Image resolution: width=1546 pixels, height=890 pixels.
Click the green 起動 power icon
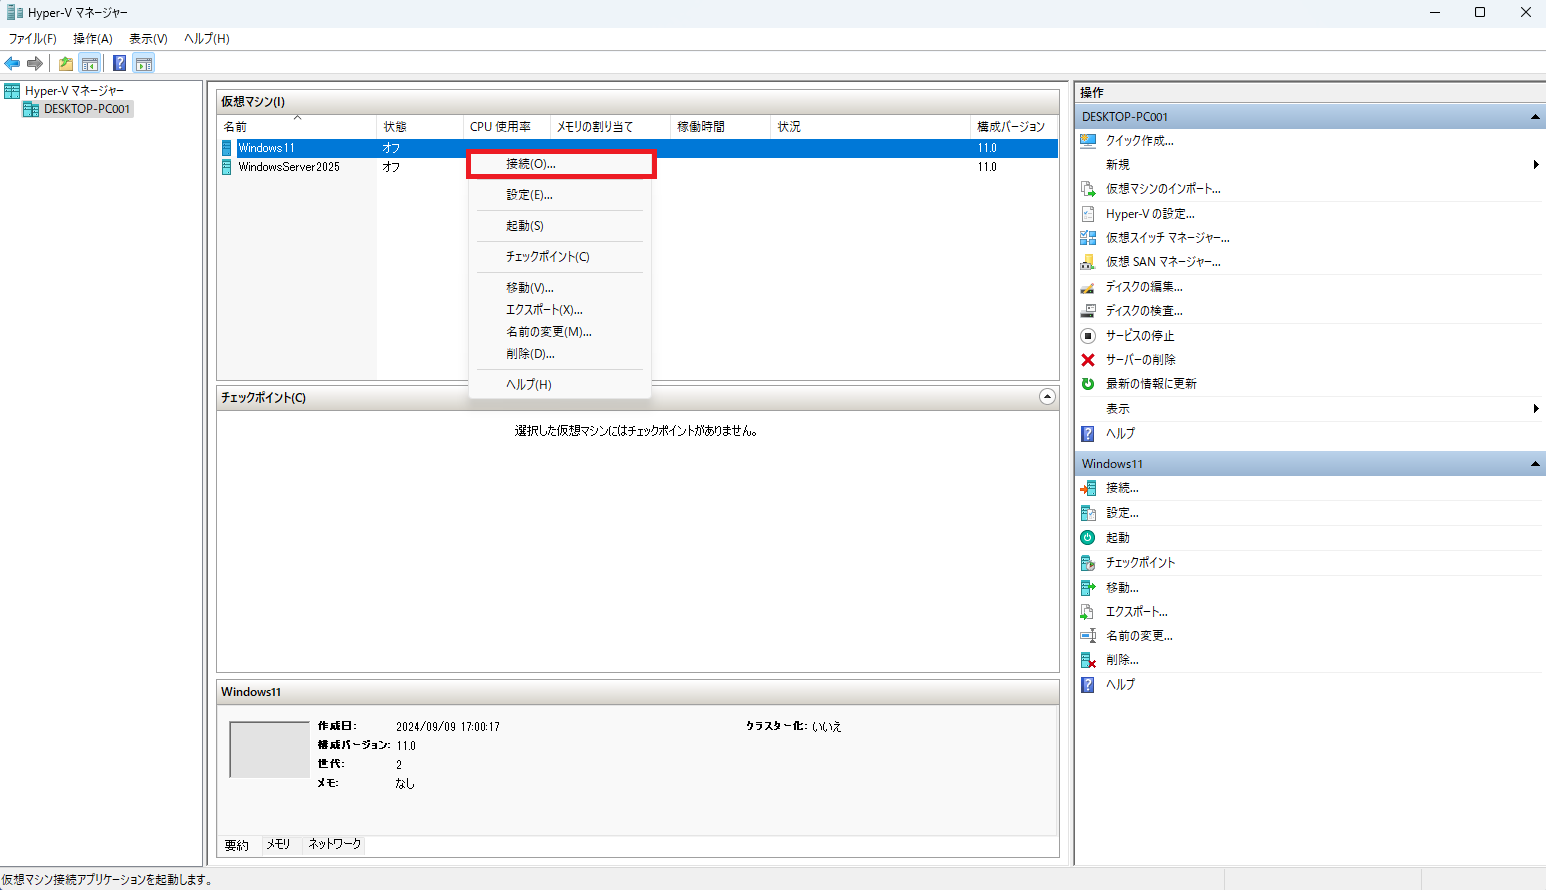(x=1088, y=538)
